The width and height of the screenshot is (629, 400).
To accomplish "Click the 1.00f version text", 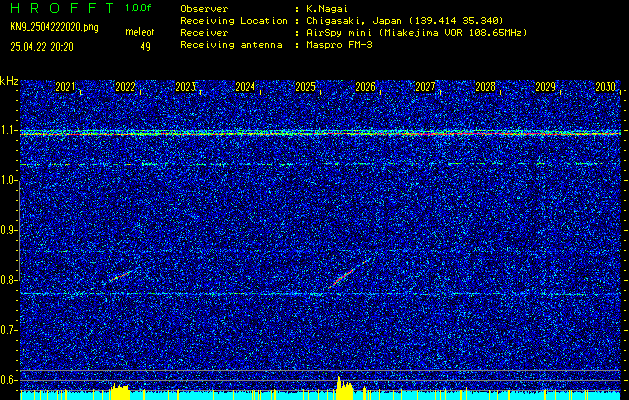I will [x=138, y=8].
